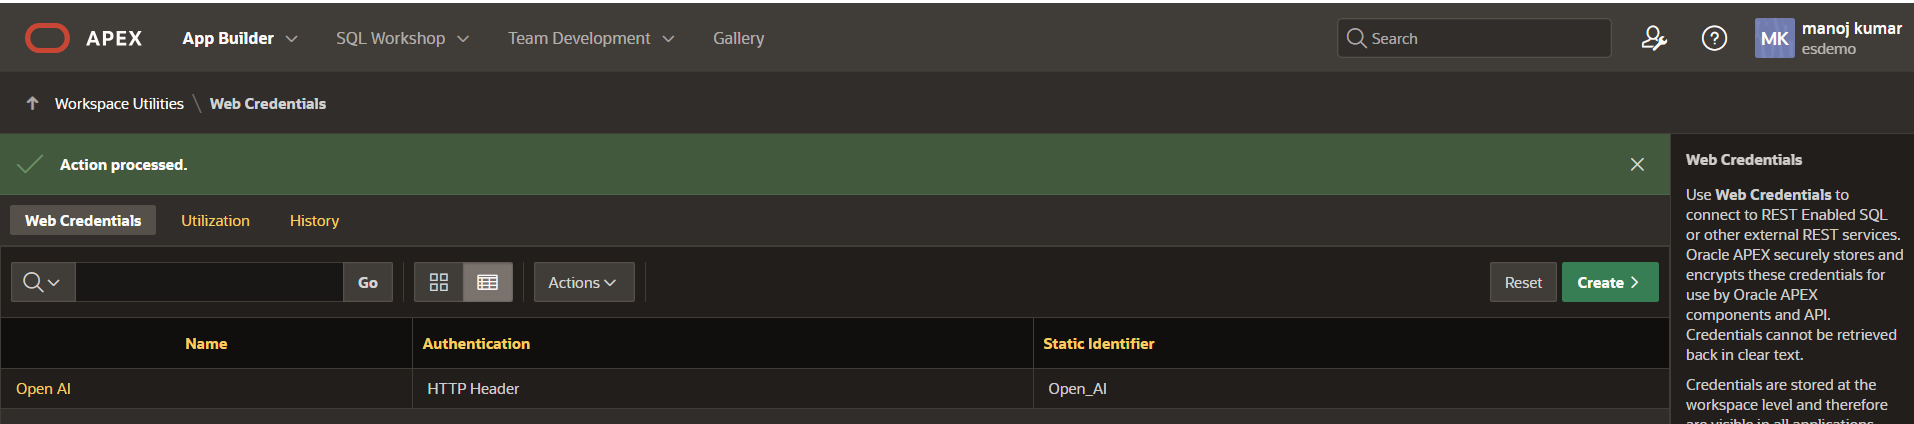Open the search column selector dropdown

(42, 282)
